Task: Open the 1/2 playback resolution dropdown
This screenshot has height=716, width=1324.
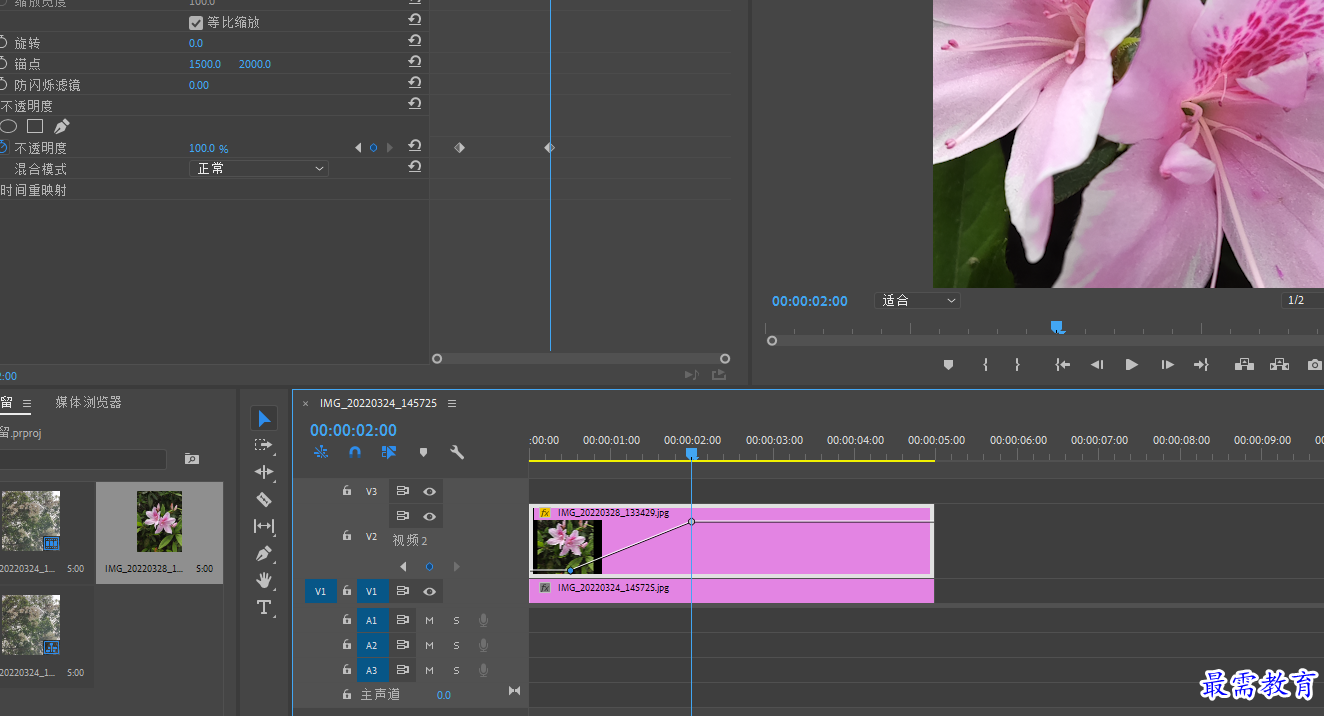Action: (x=1303, y=300)
